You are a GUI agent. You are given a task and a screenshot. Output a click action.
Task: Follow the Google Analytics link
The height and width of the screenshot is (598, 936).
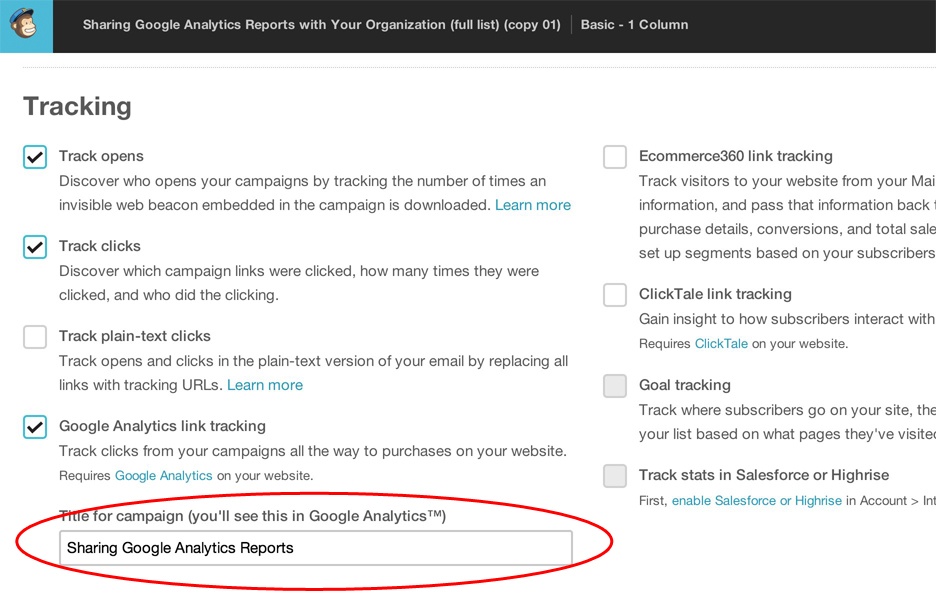[x=164, y=476]
